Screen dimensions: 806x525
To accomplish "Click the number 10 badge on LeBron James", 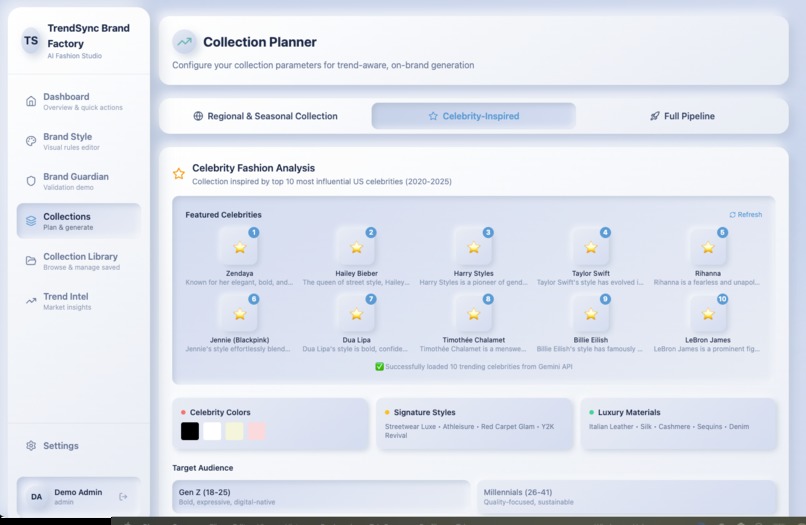I will tap(722, 299).
